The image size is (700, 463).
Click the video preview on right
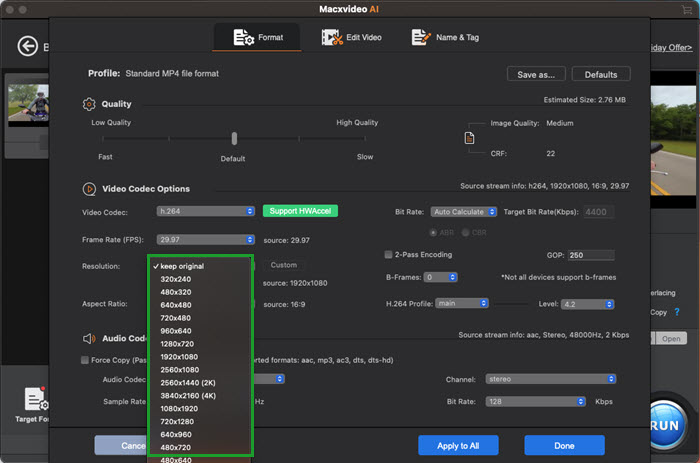(x=673, y=141)
